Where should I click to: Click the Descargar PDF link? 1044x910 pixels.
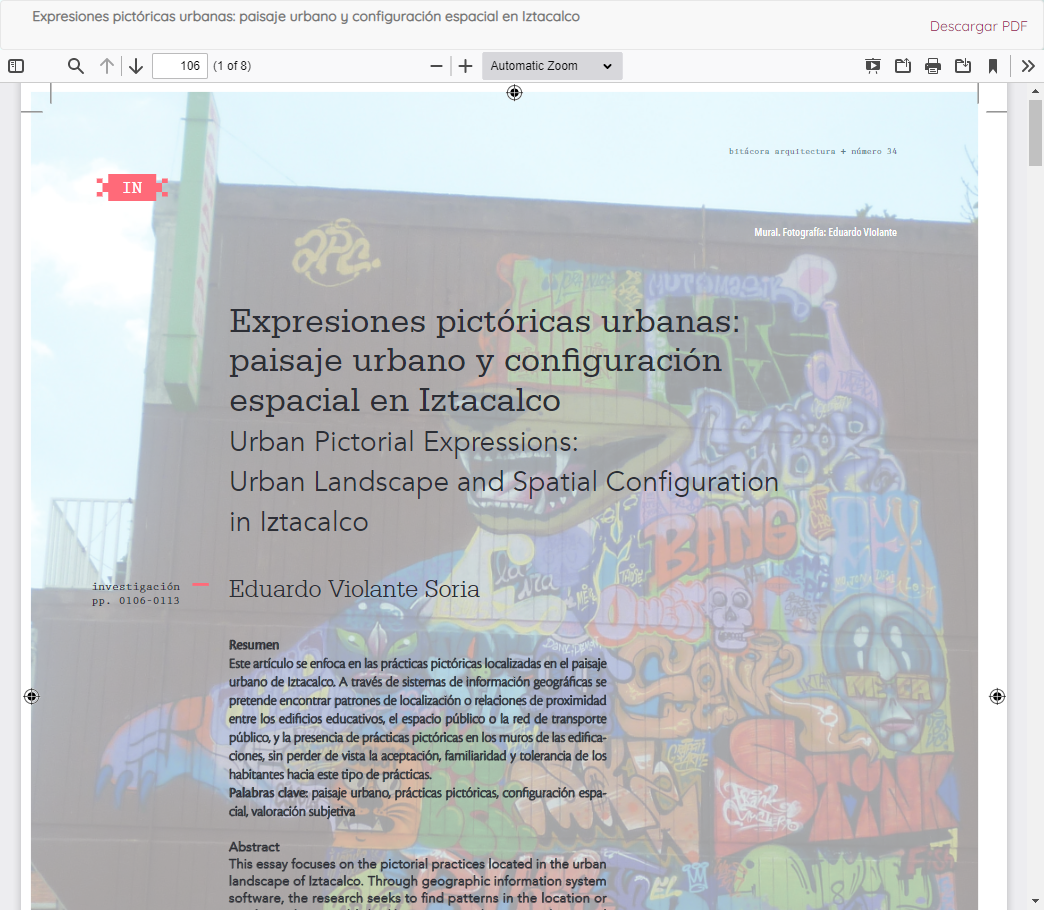pos(978,26)
